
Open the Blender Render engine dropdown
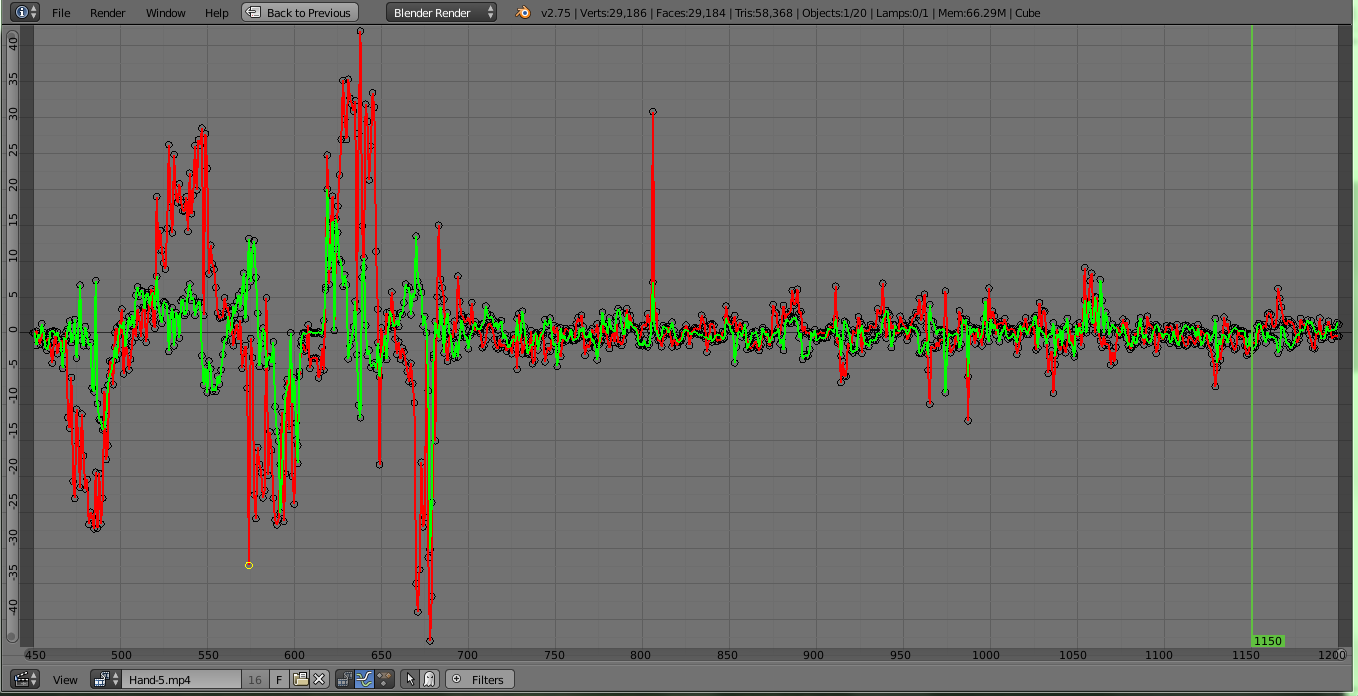[441, 13]
